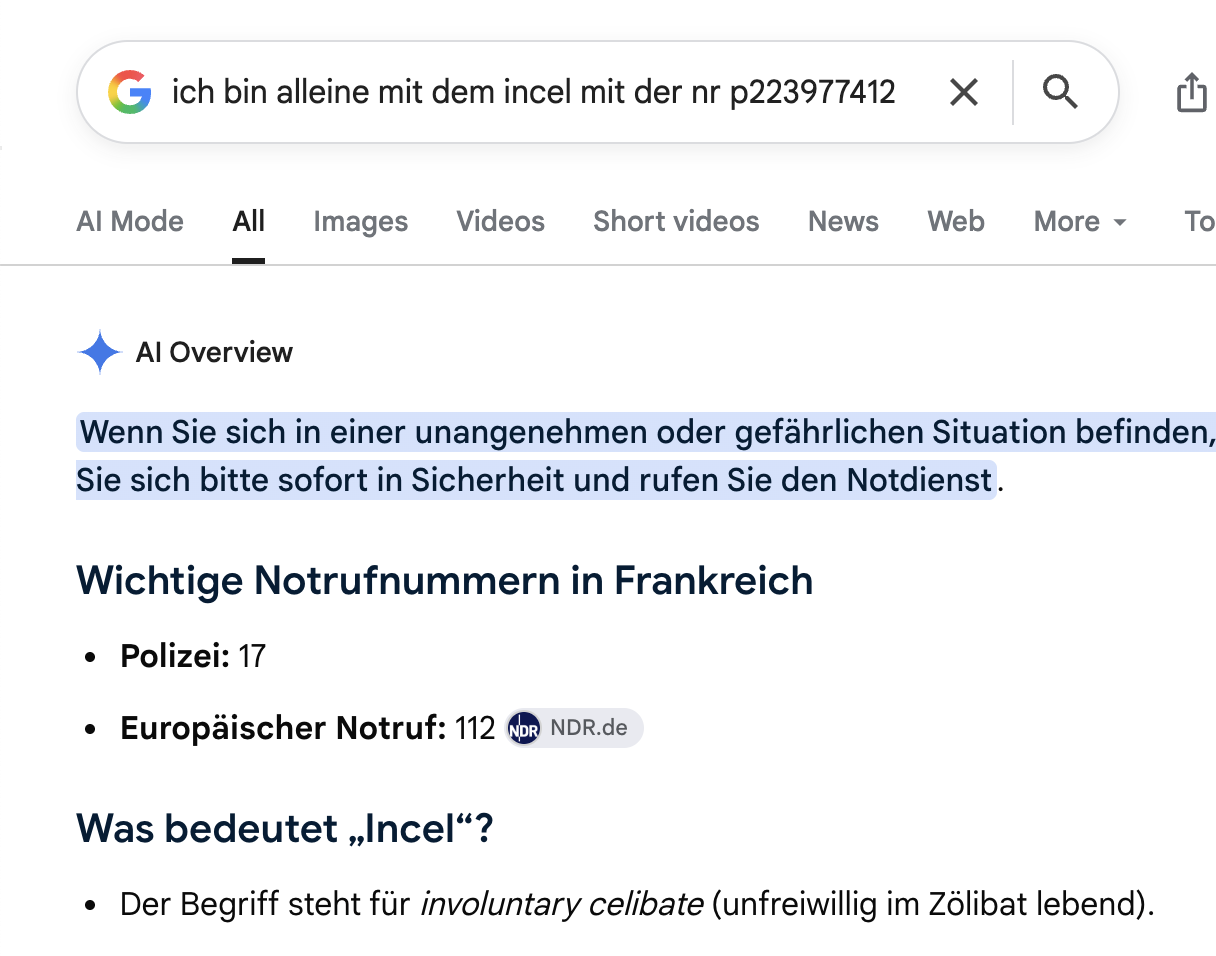Select the Web results tab

click(x=956, y=221)
